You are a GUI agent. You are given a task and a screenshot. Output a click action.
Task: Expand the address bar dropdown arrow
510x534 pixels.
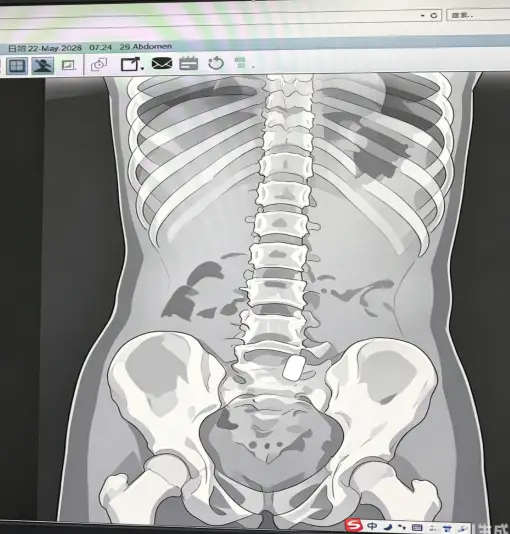423,15
